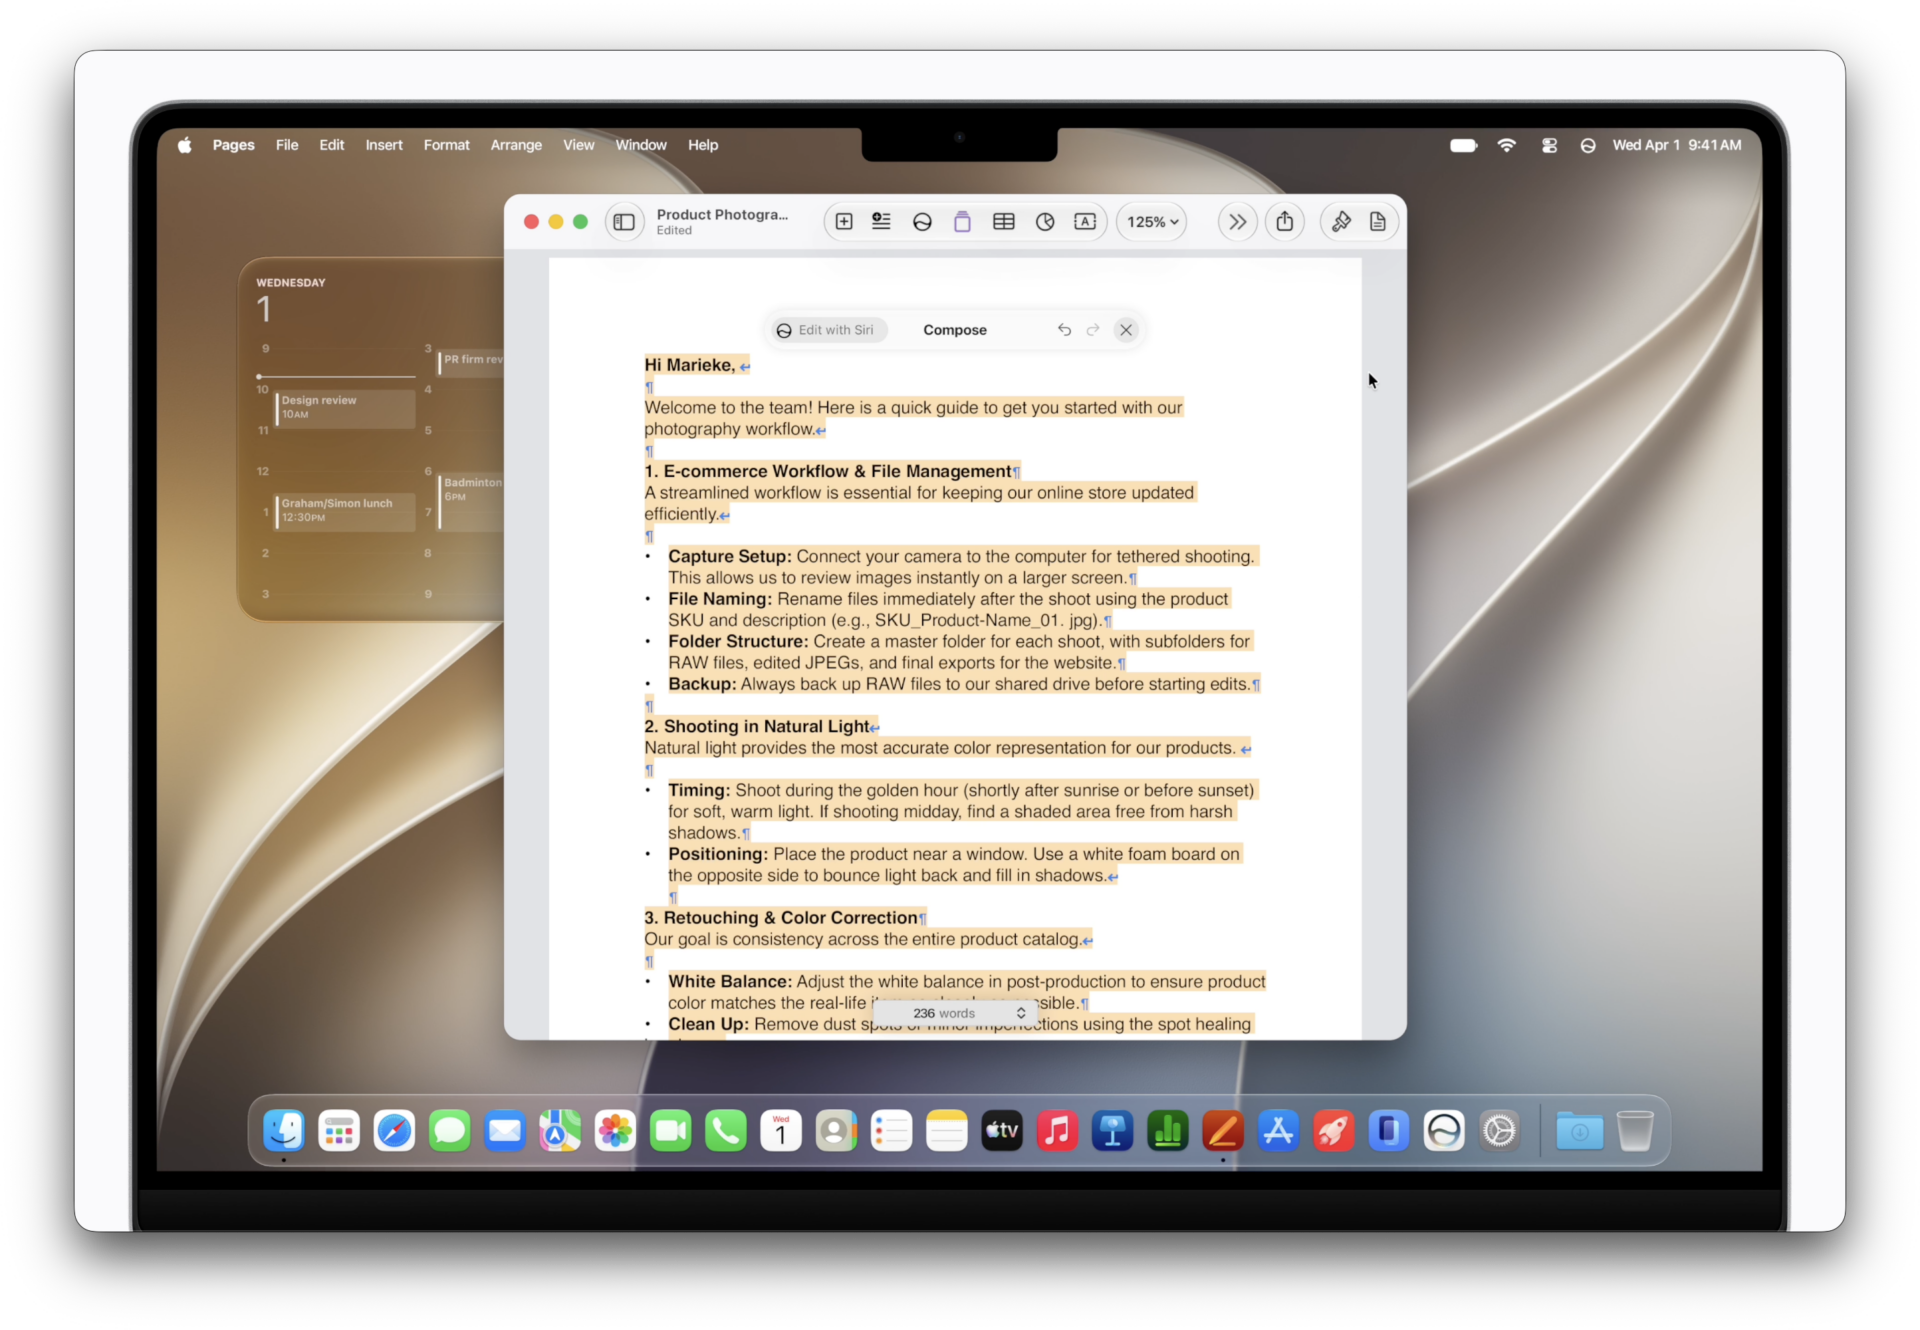Open Notes in the Dock
This screenshot has height=1330, width=1920.
[x=946, y=1131]
